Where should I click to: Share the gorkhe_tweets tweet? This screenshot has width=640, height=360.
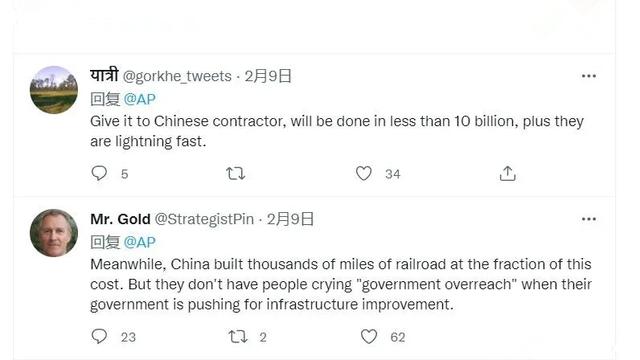coord(507,173)
